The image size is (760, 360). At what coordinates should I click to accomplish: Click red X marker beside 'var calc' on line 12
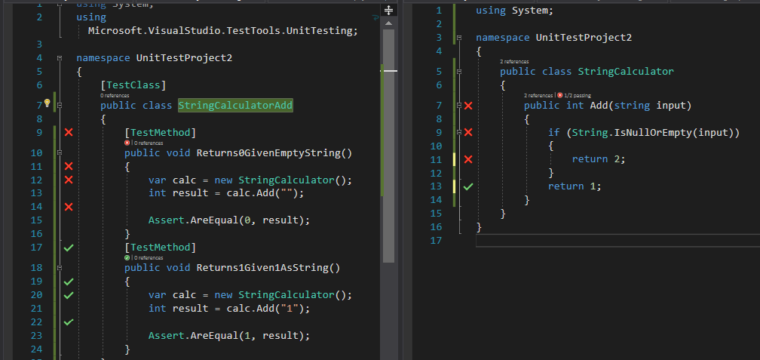(x=69, y=180)
